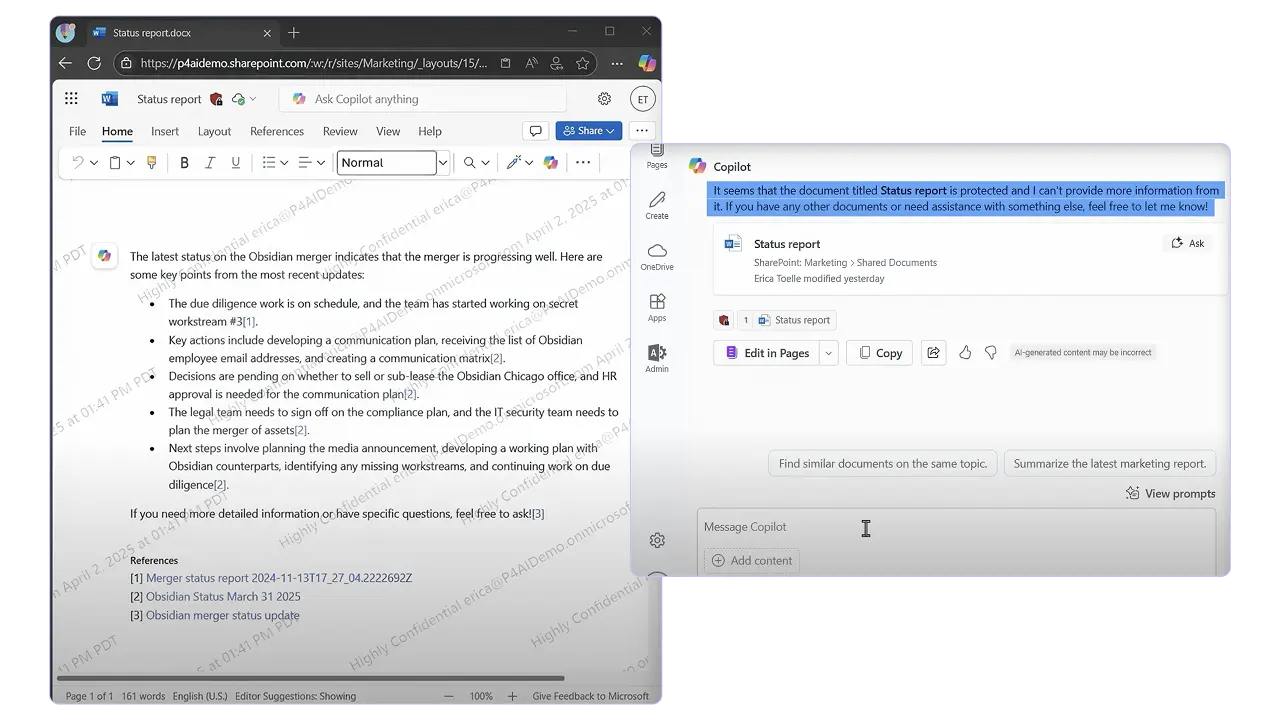Open the Comments pane icon
The height and width of the screenshot is (720, 1280).
tap(536, 131)
